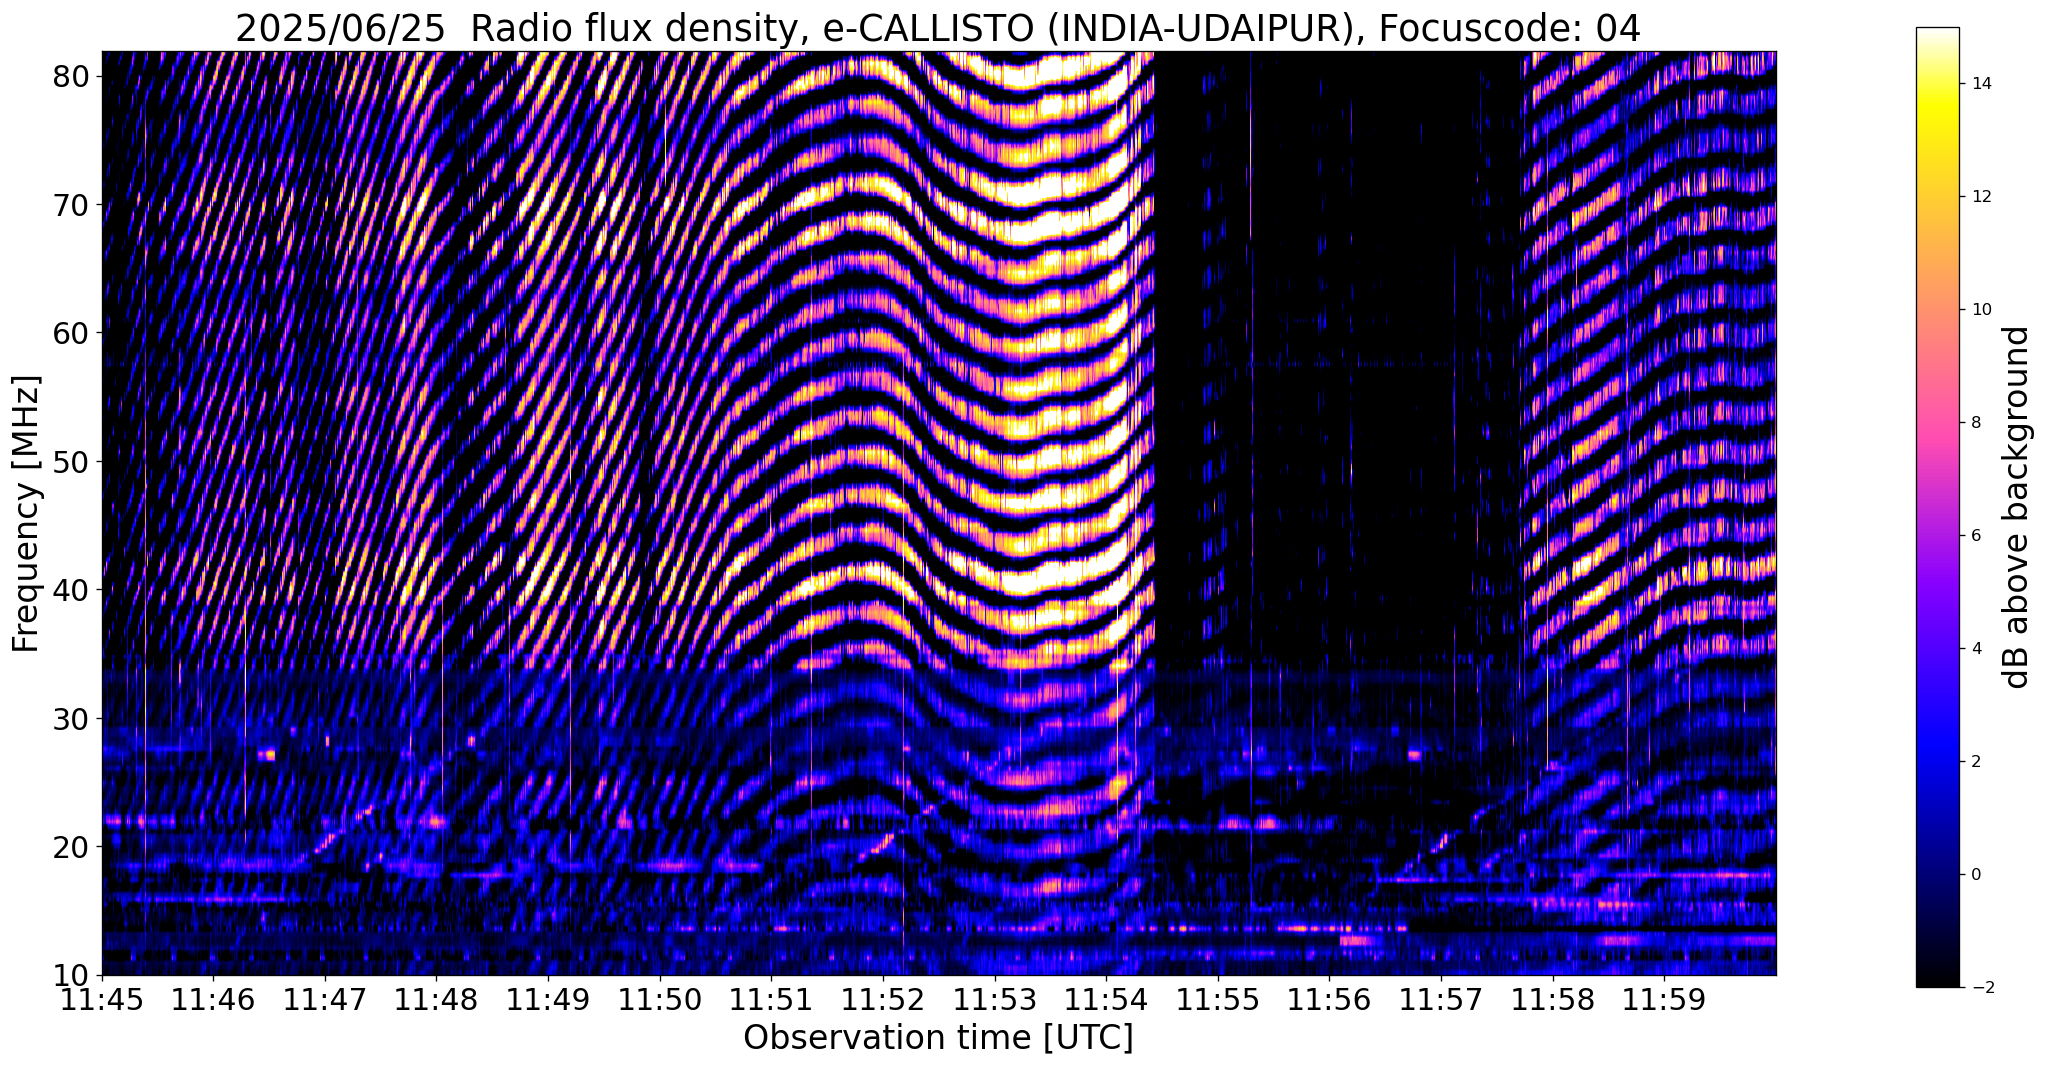The height and width of the screenshot is (1067, 2047).
Task: Click the colorbar tick value 0
Action: coord(1975,875)
